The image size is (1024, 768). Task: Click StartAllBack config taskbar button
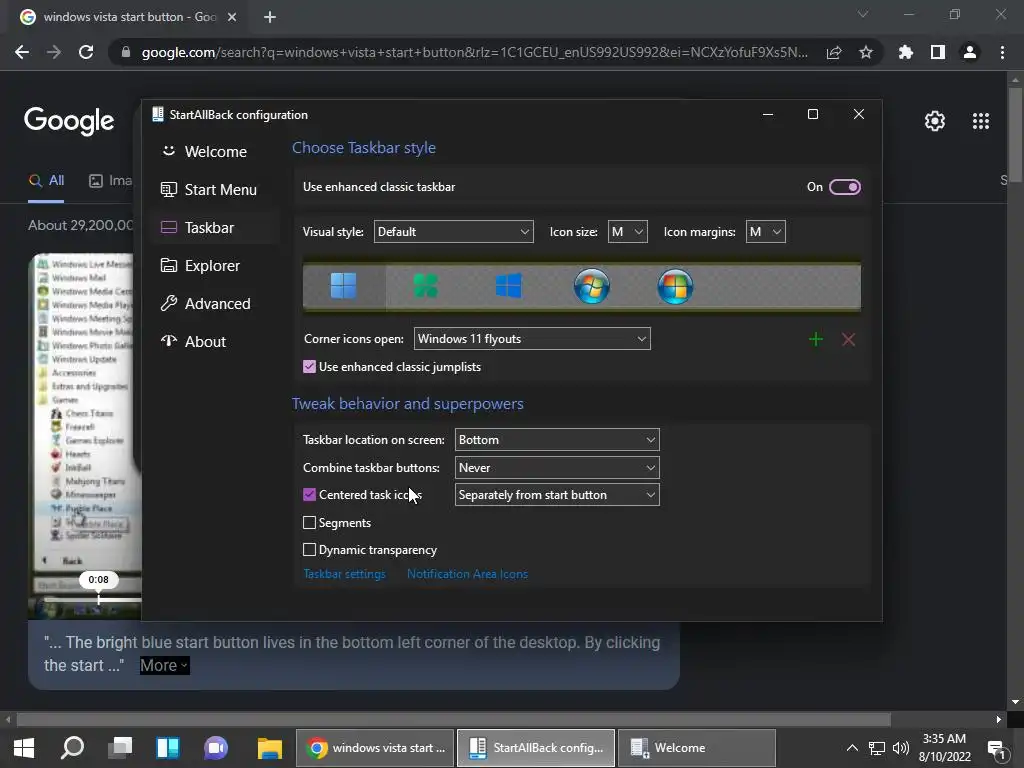tap(536, 748)
